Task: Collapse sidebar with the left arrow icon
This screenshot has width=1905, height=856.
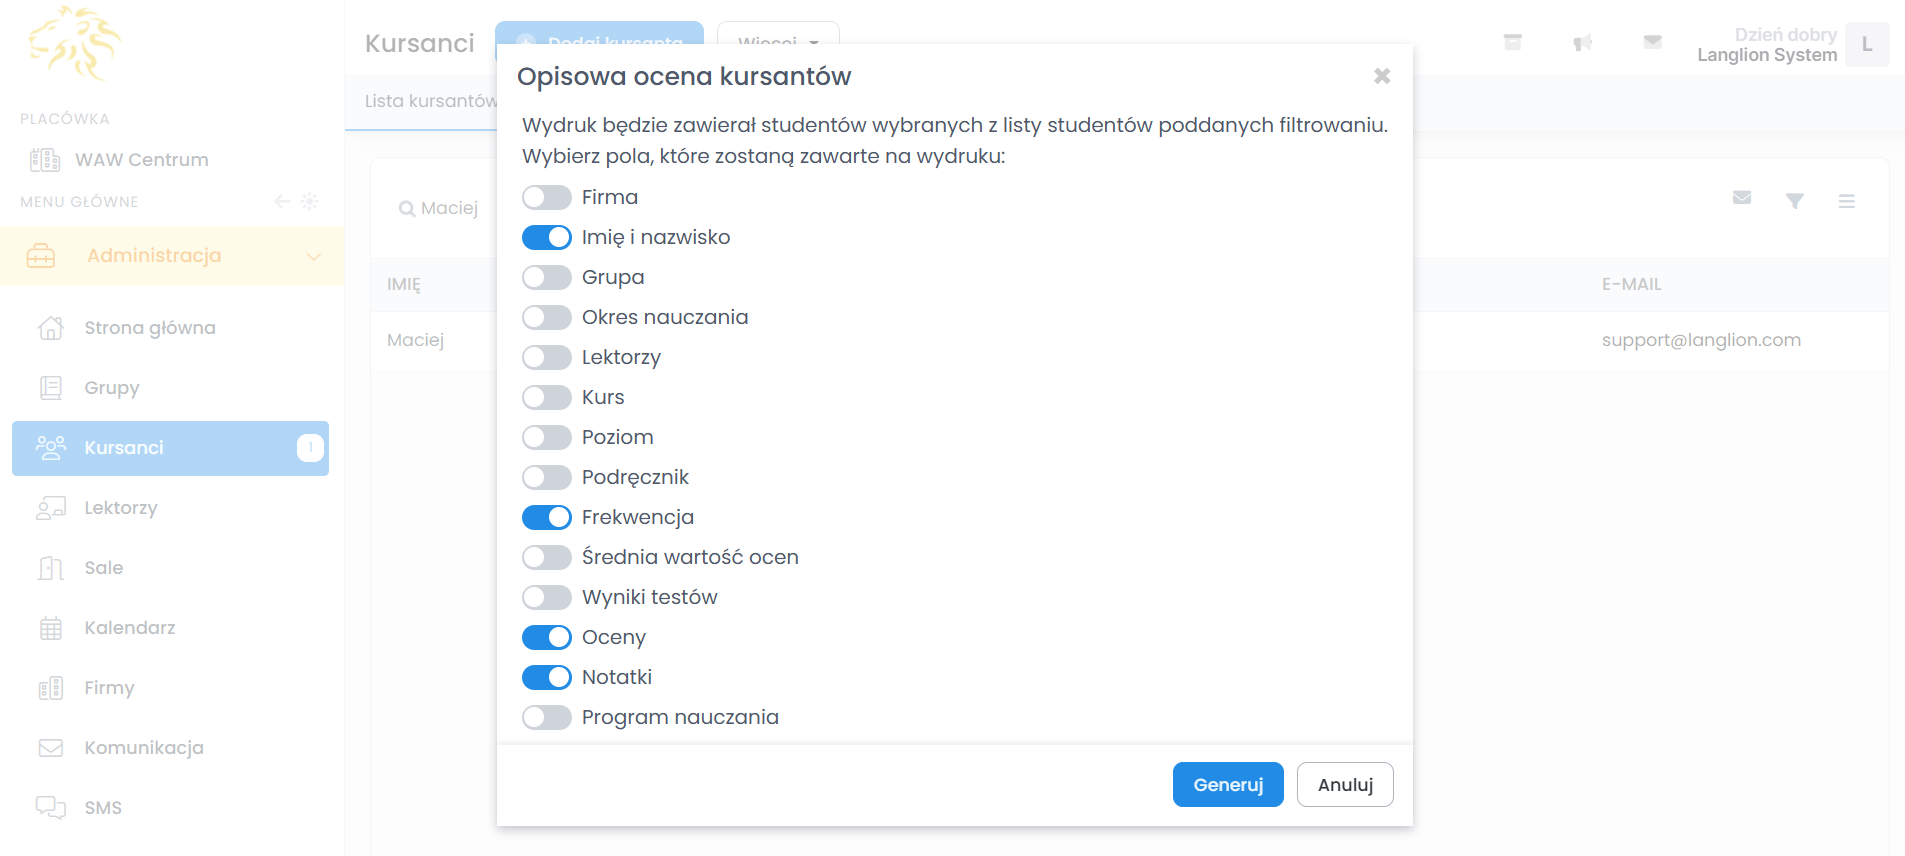Action: pyautogui.click(x=282, y=201)
